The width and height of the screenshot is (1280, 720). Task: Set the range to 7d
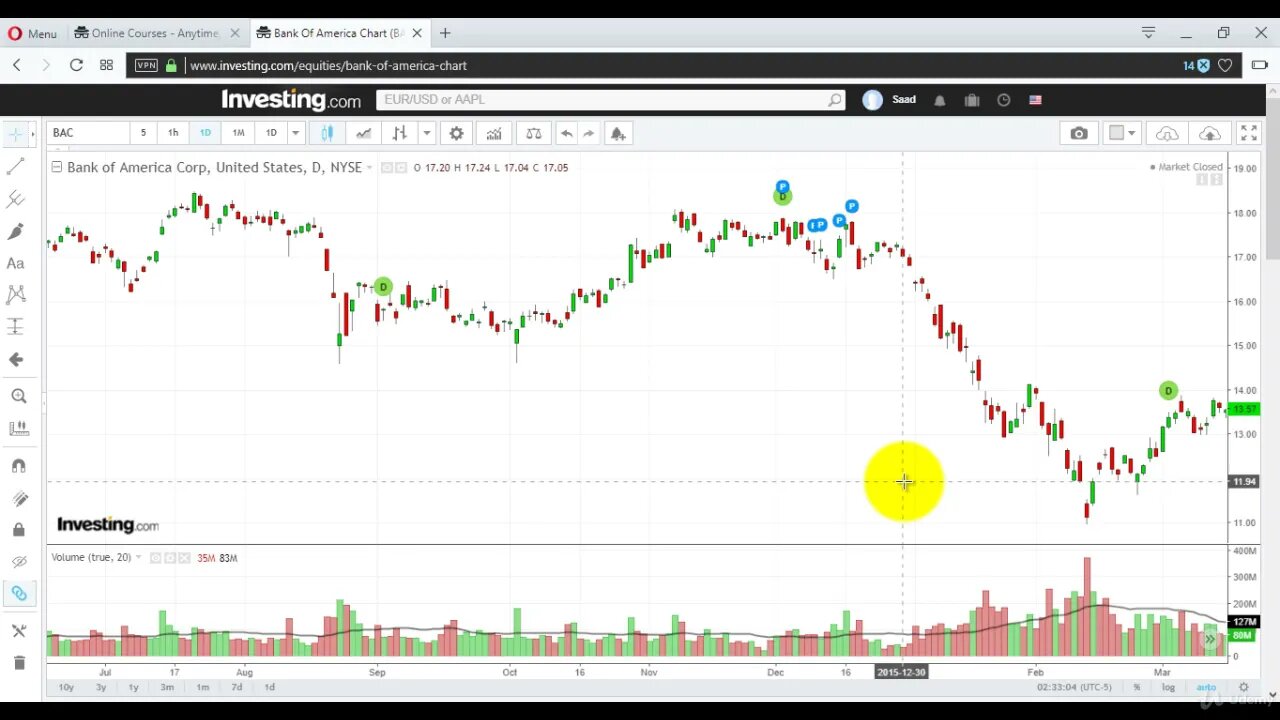pyautogui.click(x=237, y=687)
